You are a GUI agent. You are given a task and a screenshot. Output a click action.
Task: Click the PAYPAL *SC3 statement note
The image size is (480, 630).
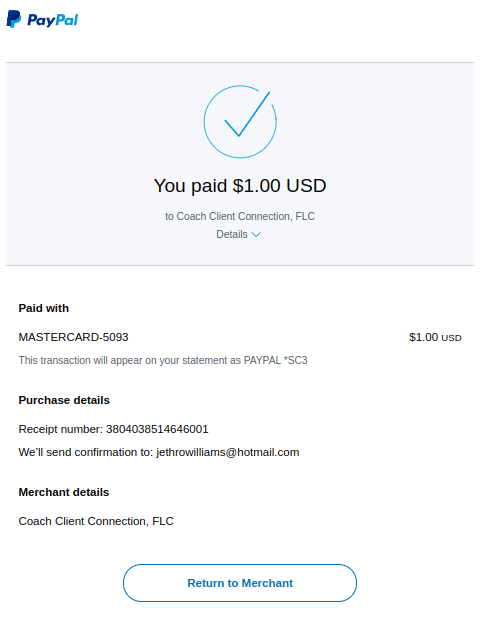(x=163, y=360)
